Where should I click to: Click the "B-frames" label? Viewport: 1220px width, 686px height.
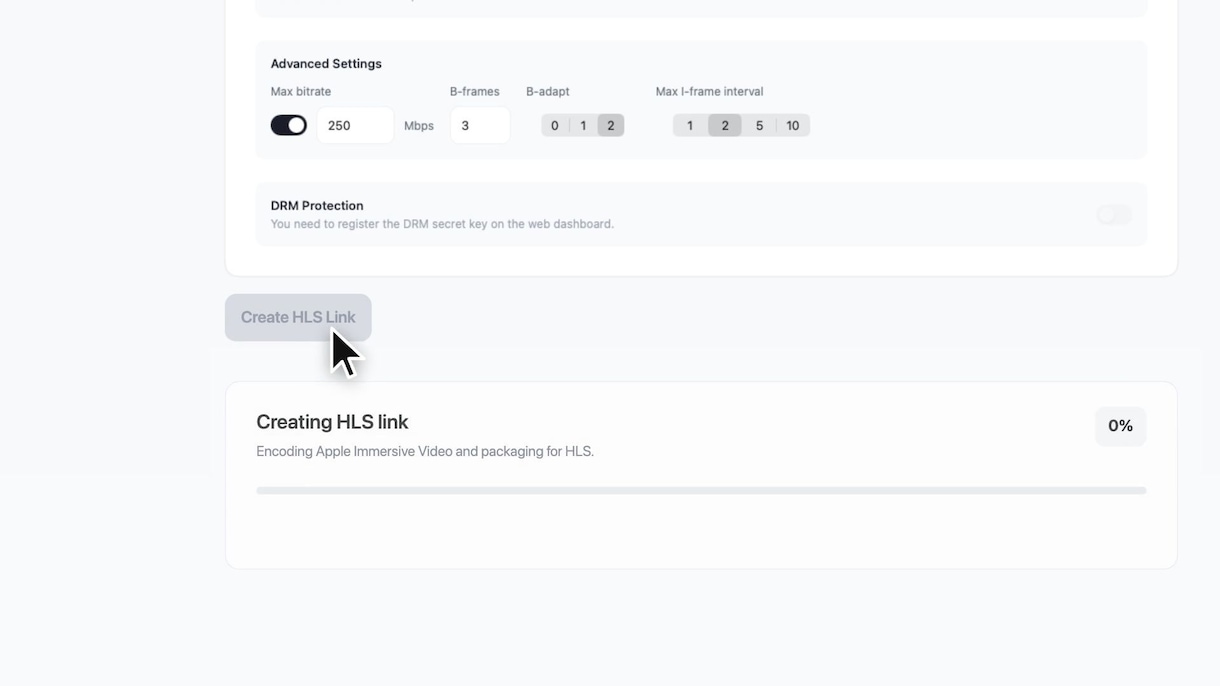point(474,92)
